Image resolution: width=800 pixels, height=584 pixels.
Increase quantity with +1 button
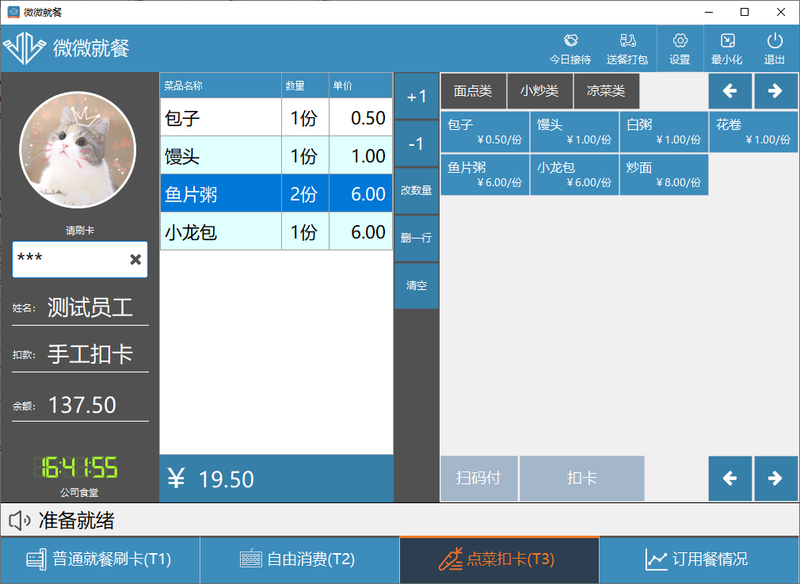416,96
